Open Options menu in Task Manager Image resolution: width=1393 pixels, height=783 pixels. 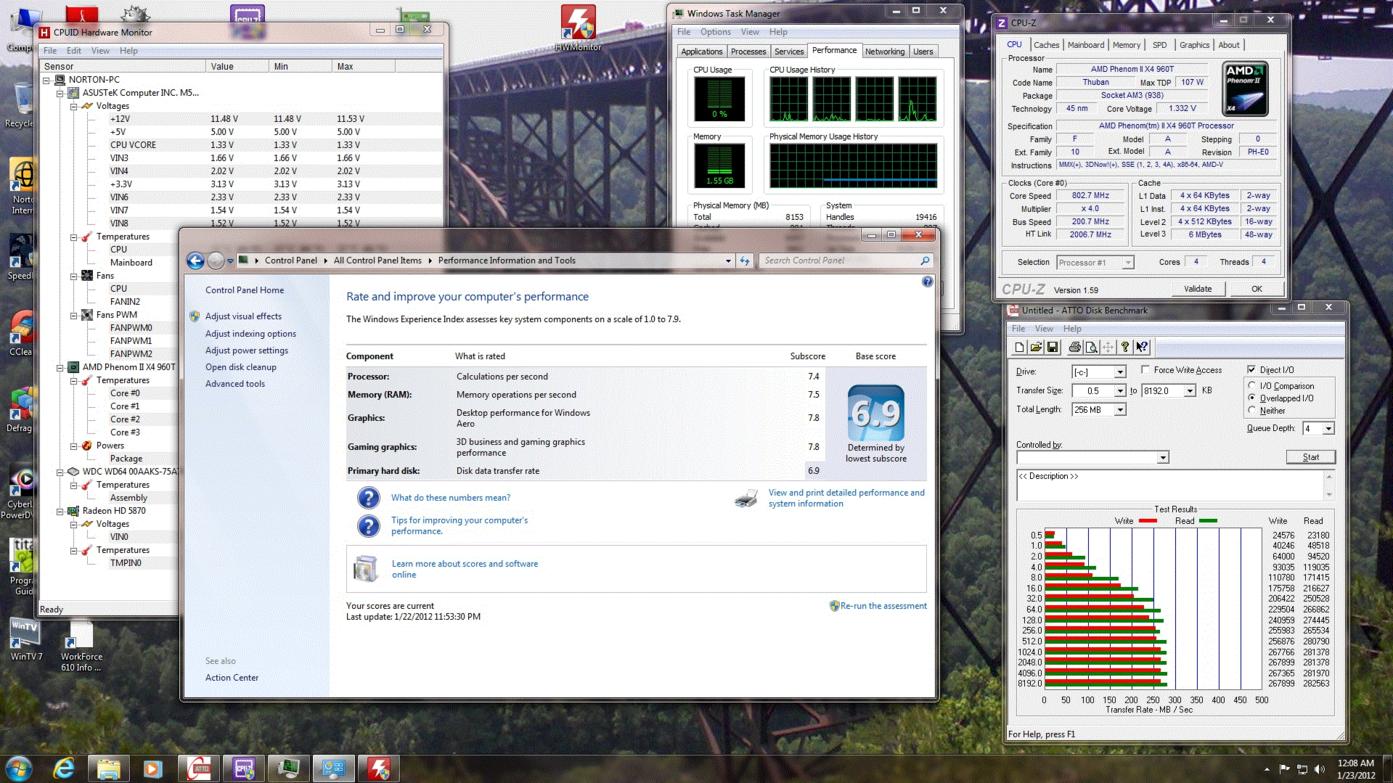point(715,32)
